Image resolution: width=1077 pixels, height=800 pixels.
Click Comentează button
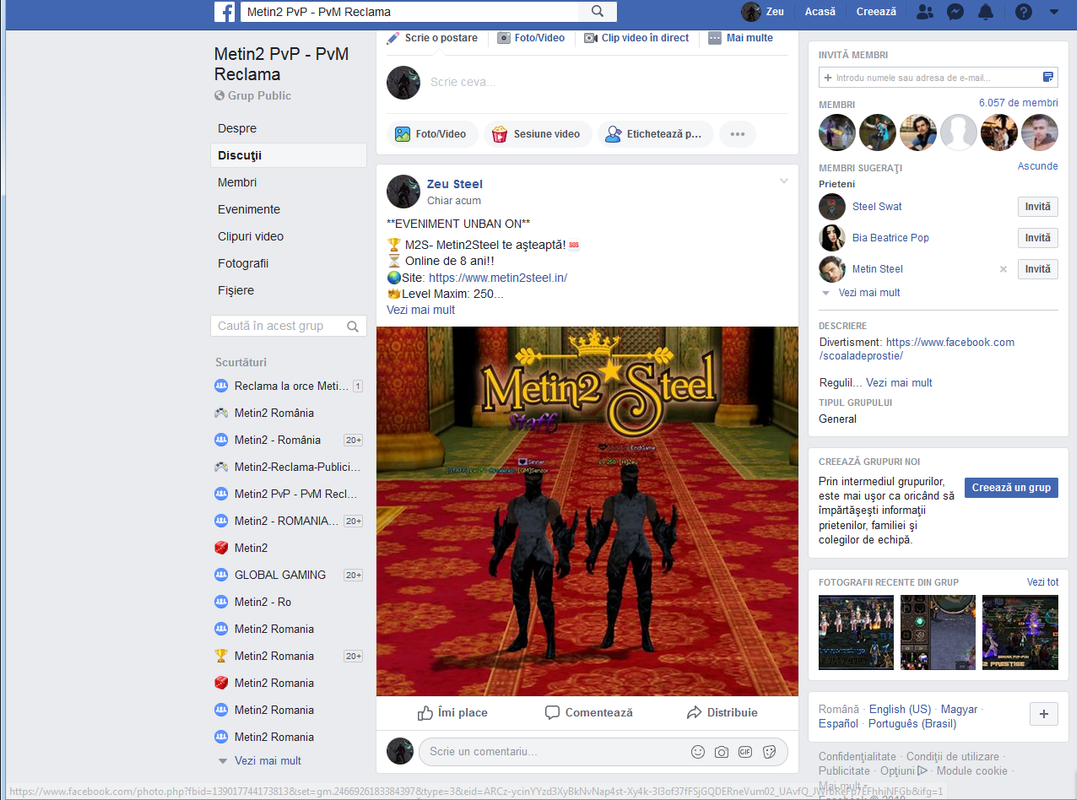589,713
